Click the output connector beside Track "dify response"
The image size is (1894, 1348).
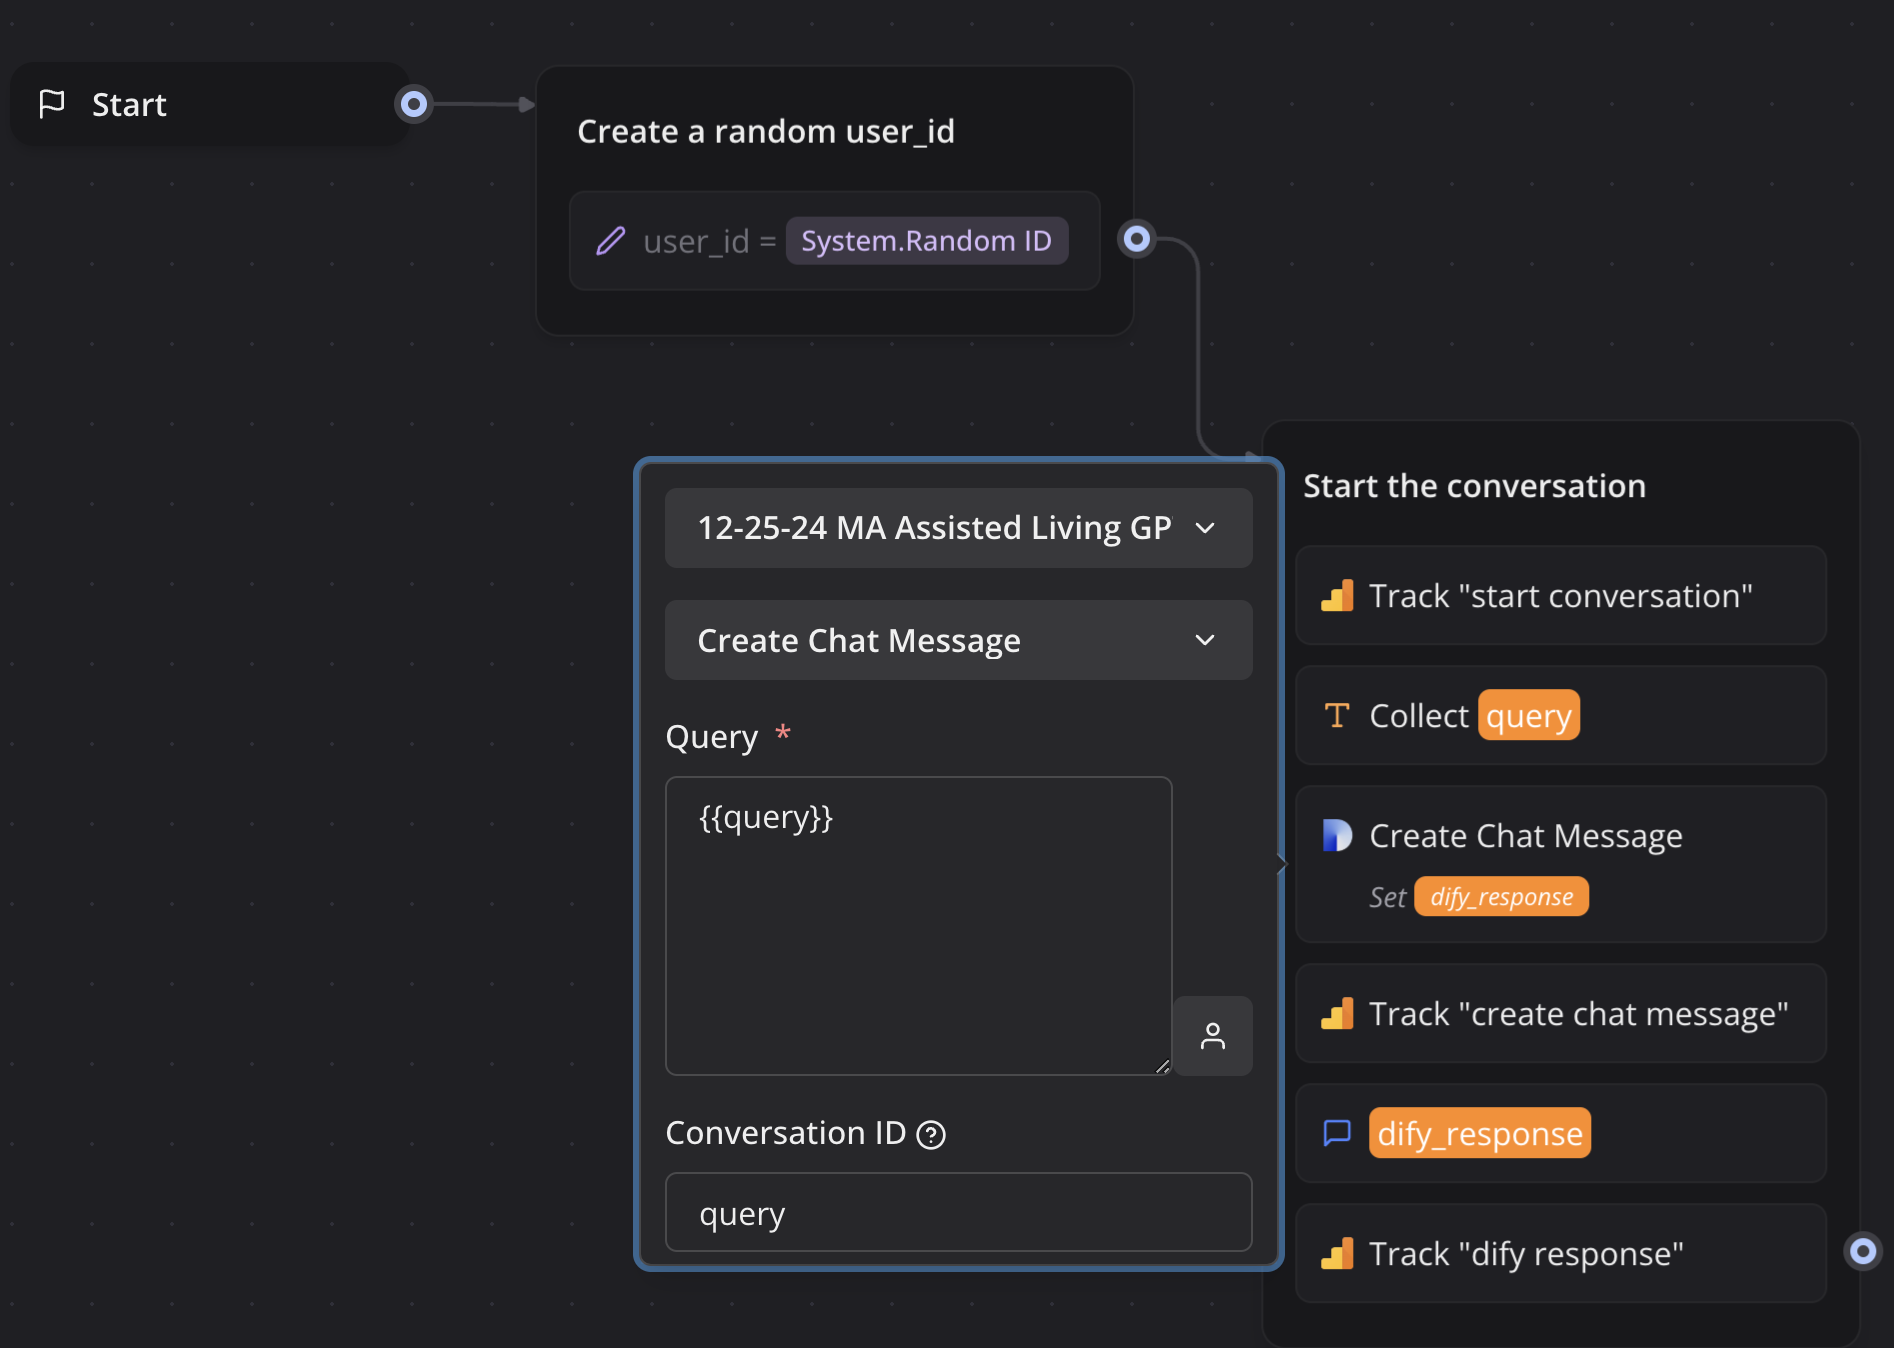1862,1251
